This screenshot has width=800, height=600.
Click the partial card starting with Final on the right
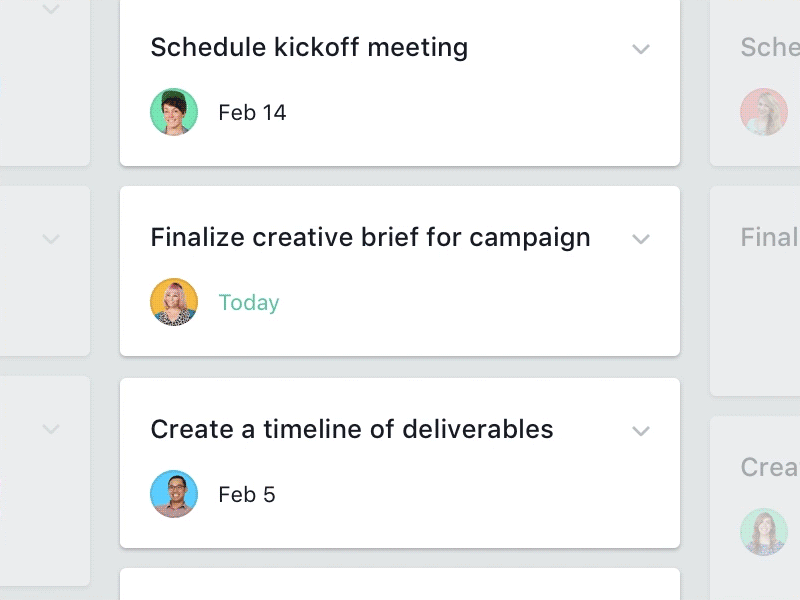pos(768,238)
